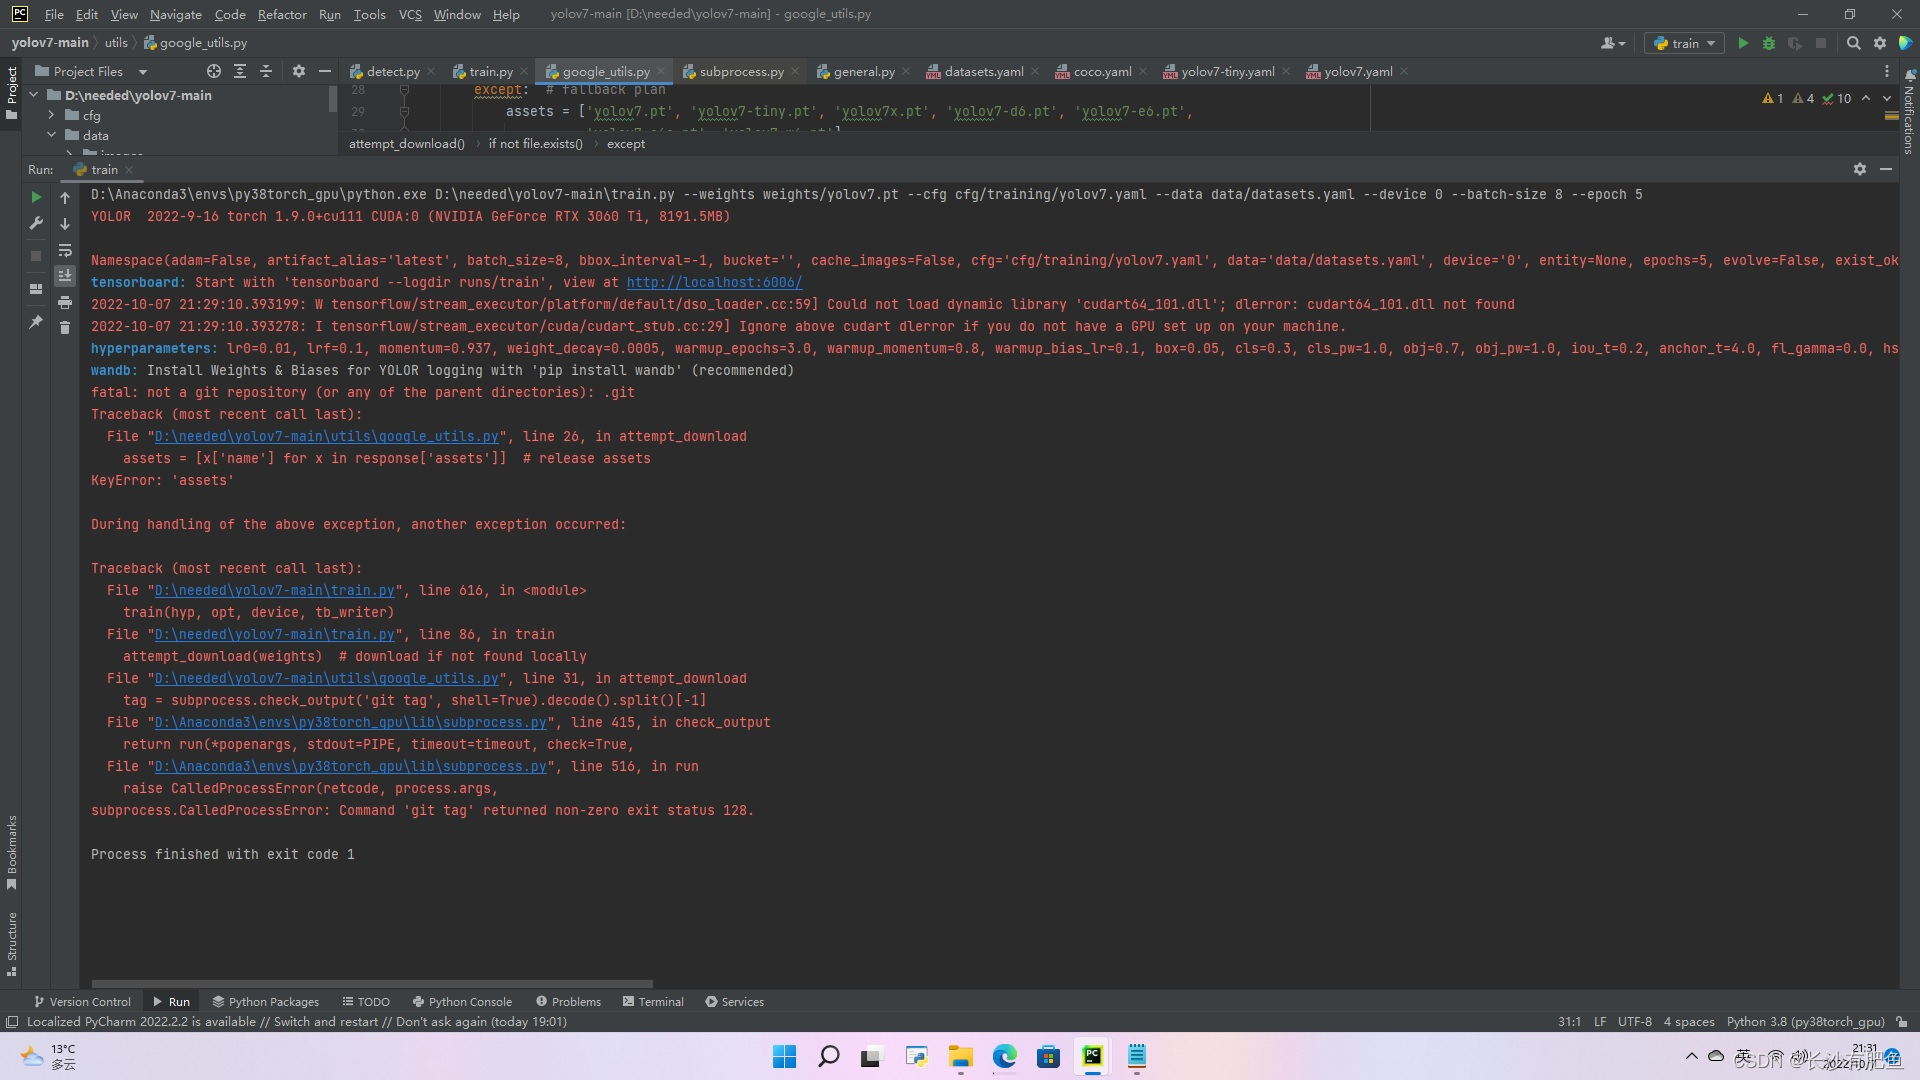Image resolution: width=1920 pixels, height=1080 pixels.
Task: Open Search Everywhere magnifier icon
Action: tap(1853, 43)
